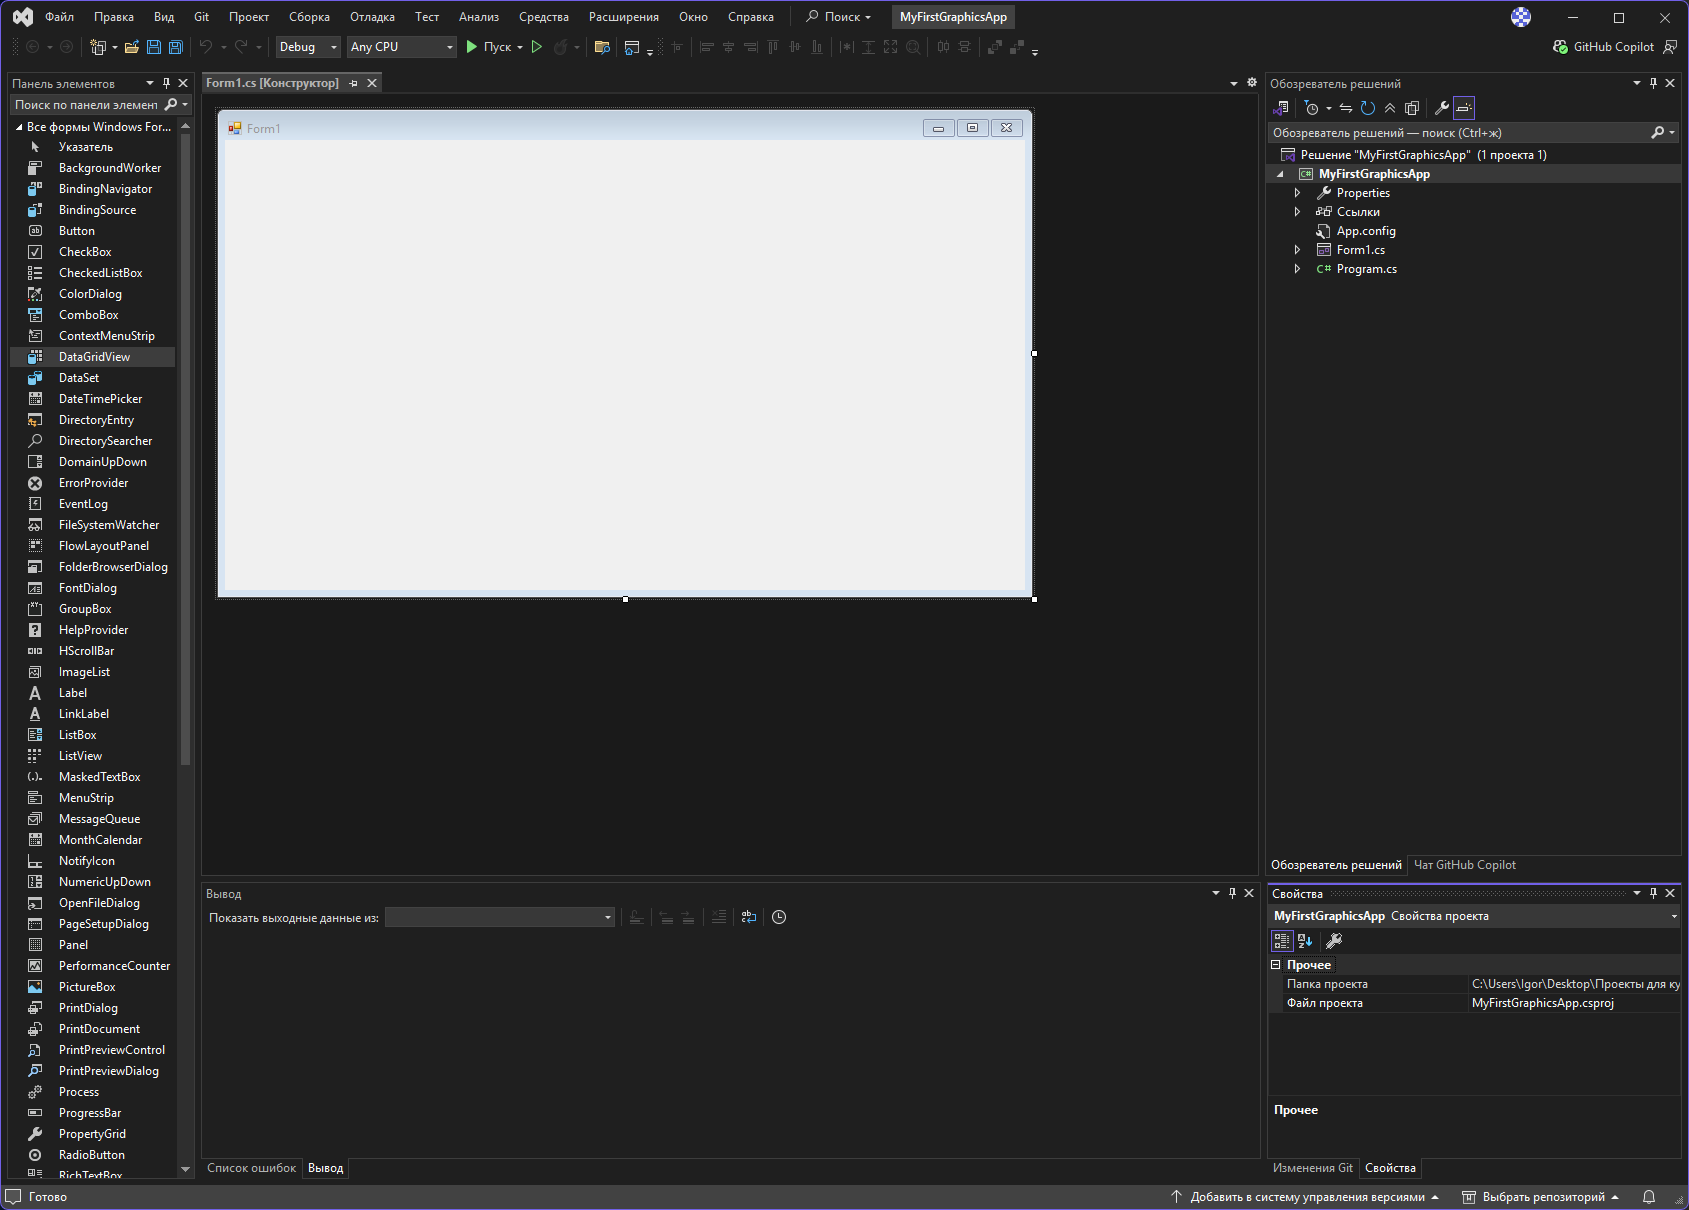Open properties via the wrench icon in Solution Explorer
This screenshot has height=1210, width=1689.
pyautogui.click(x=1442, y=108)
